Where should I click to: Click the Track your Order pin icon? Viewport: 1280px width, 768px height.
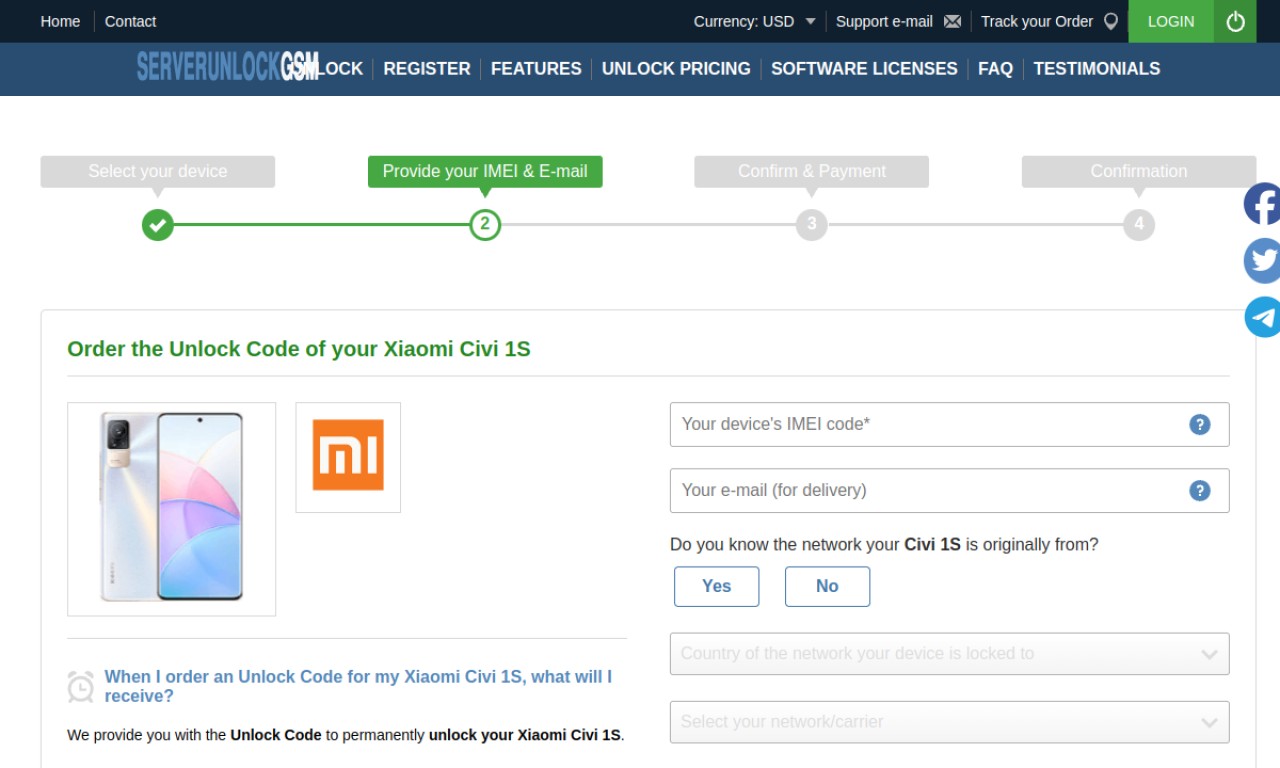click(1110, 21)
